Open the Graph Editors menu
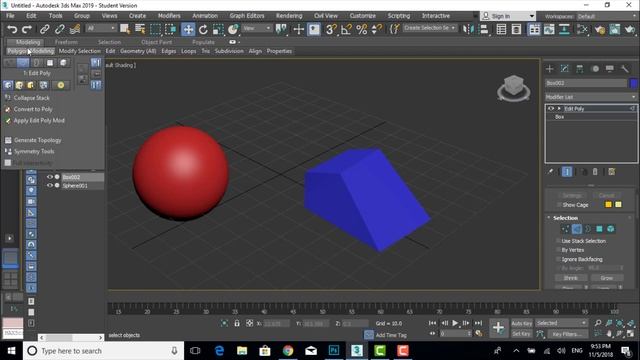The image size is (640, 360). [247, 16]
